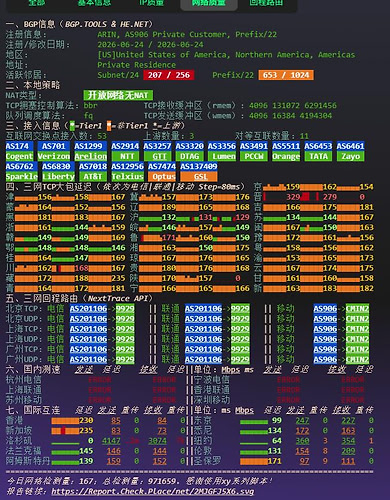Viewport: 390px width, 500px height.
Task: Click the AS5511 Orange badge
Action: [286, 151]
